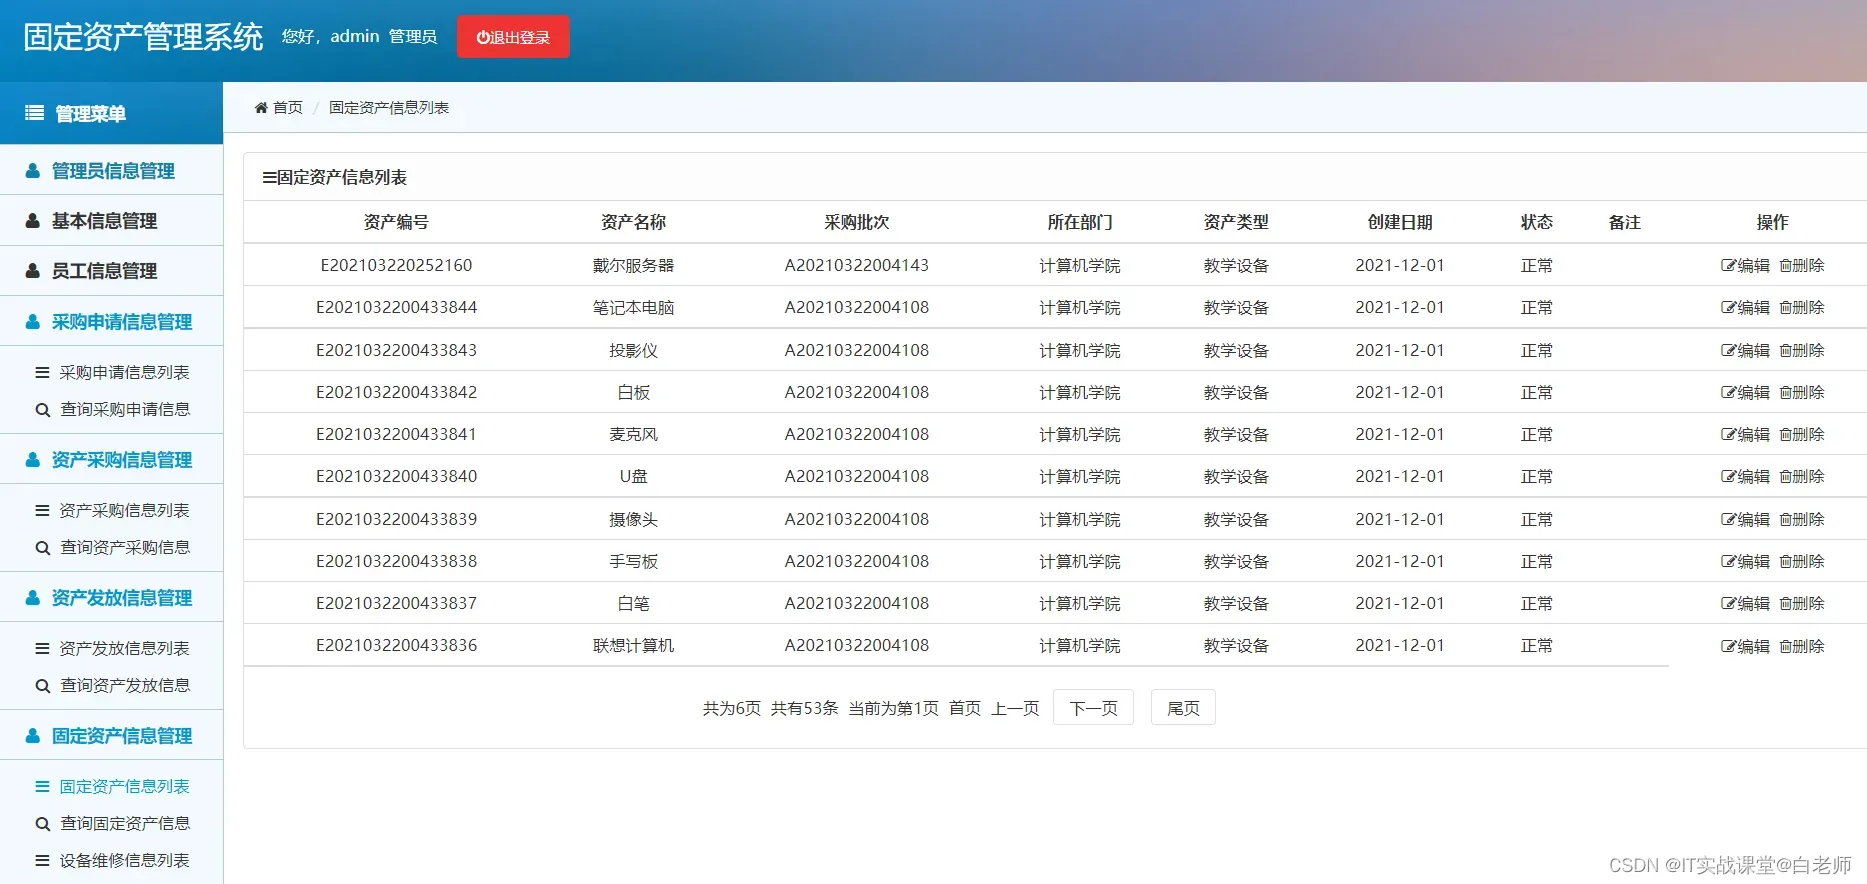The width and height of the screenshot is (1867, 884).
Task: Edit the 笔记本电脑 asset row
Action: pos(1745,307)
